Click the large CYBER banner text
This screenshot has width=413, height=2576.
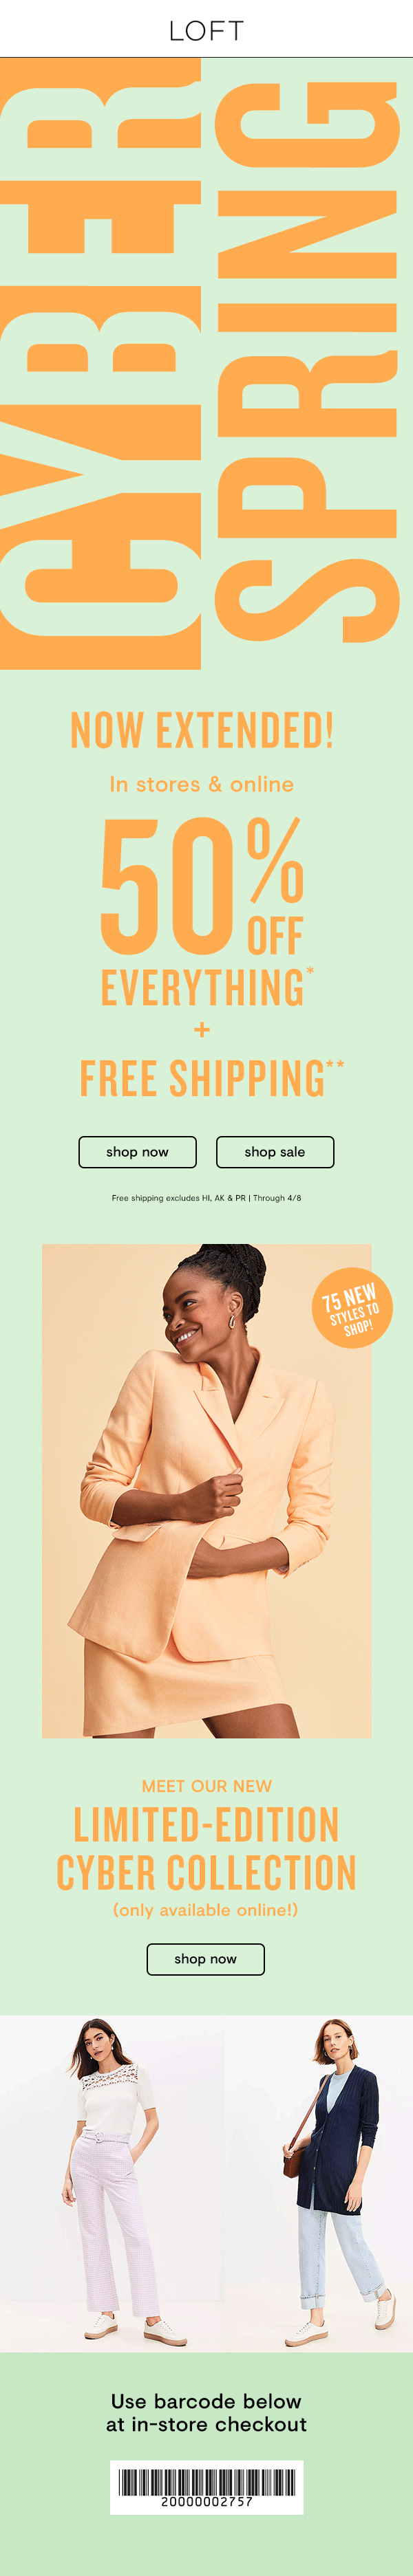pyautogui.click(x=100, y=363)
